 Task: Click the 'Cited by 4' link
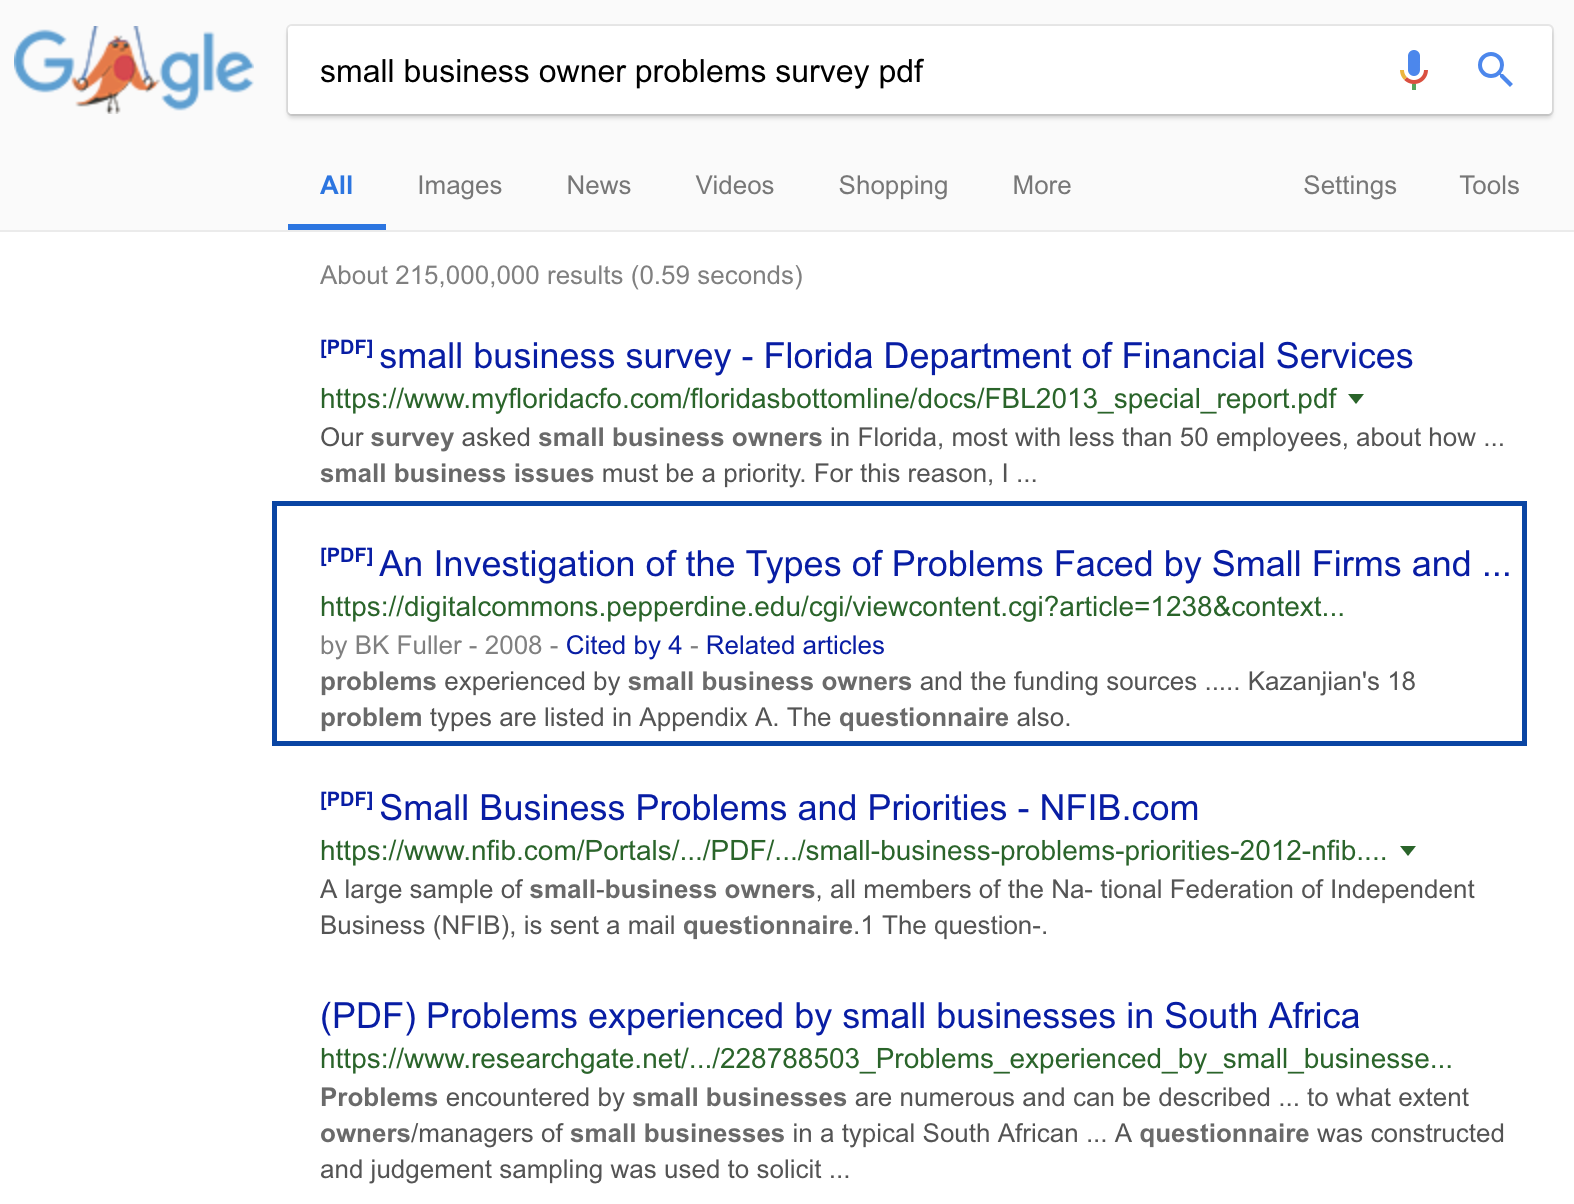623,645
